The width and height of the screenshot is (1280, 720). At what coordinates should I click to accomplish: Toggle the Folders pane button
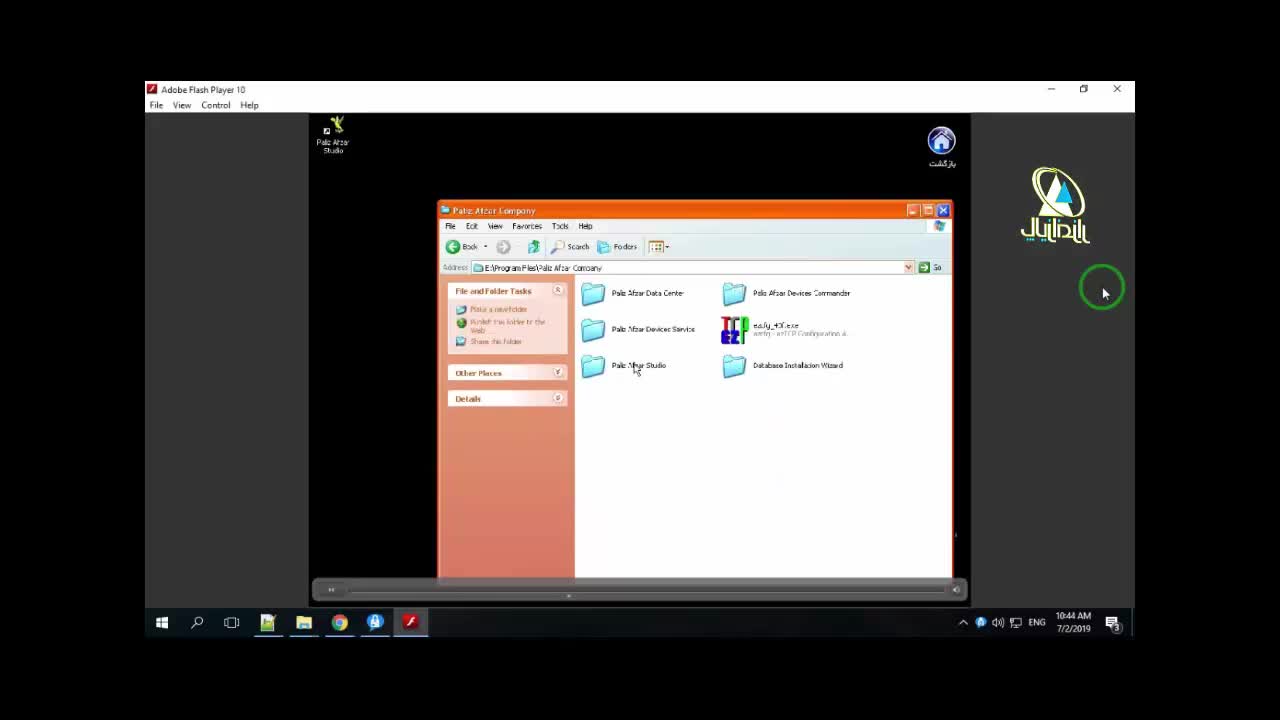[618, 247]
